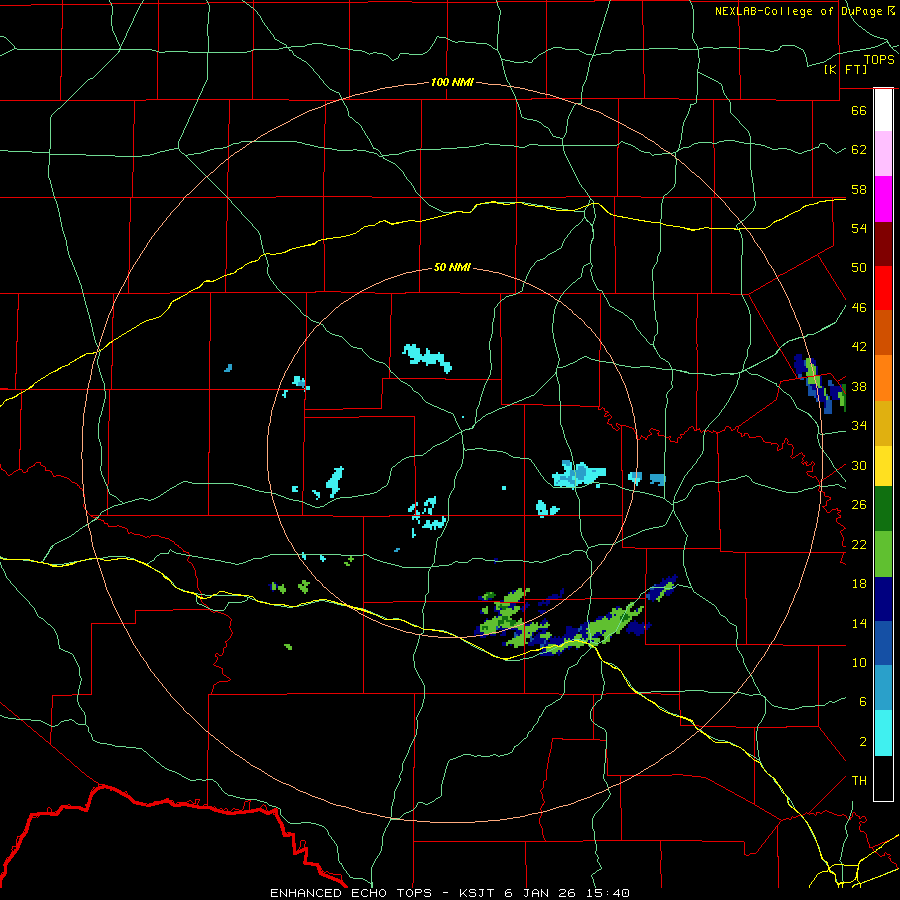
Task: Click the [K FT] units label
Action: coord(845,69)
